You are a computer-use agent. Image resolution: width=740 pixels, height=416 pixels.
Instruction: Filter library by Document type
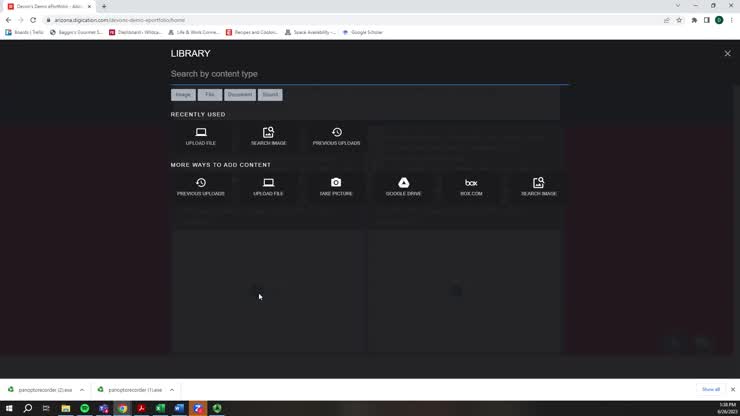(240, 95)
